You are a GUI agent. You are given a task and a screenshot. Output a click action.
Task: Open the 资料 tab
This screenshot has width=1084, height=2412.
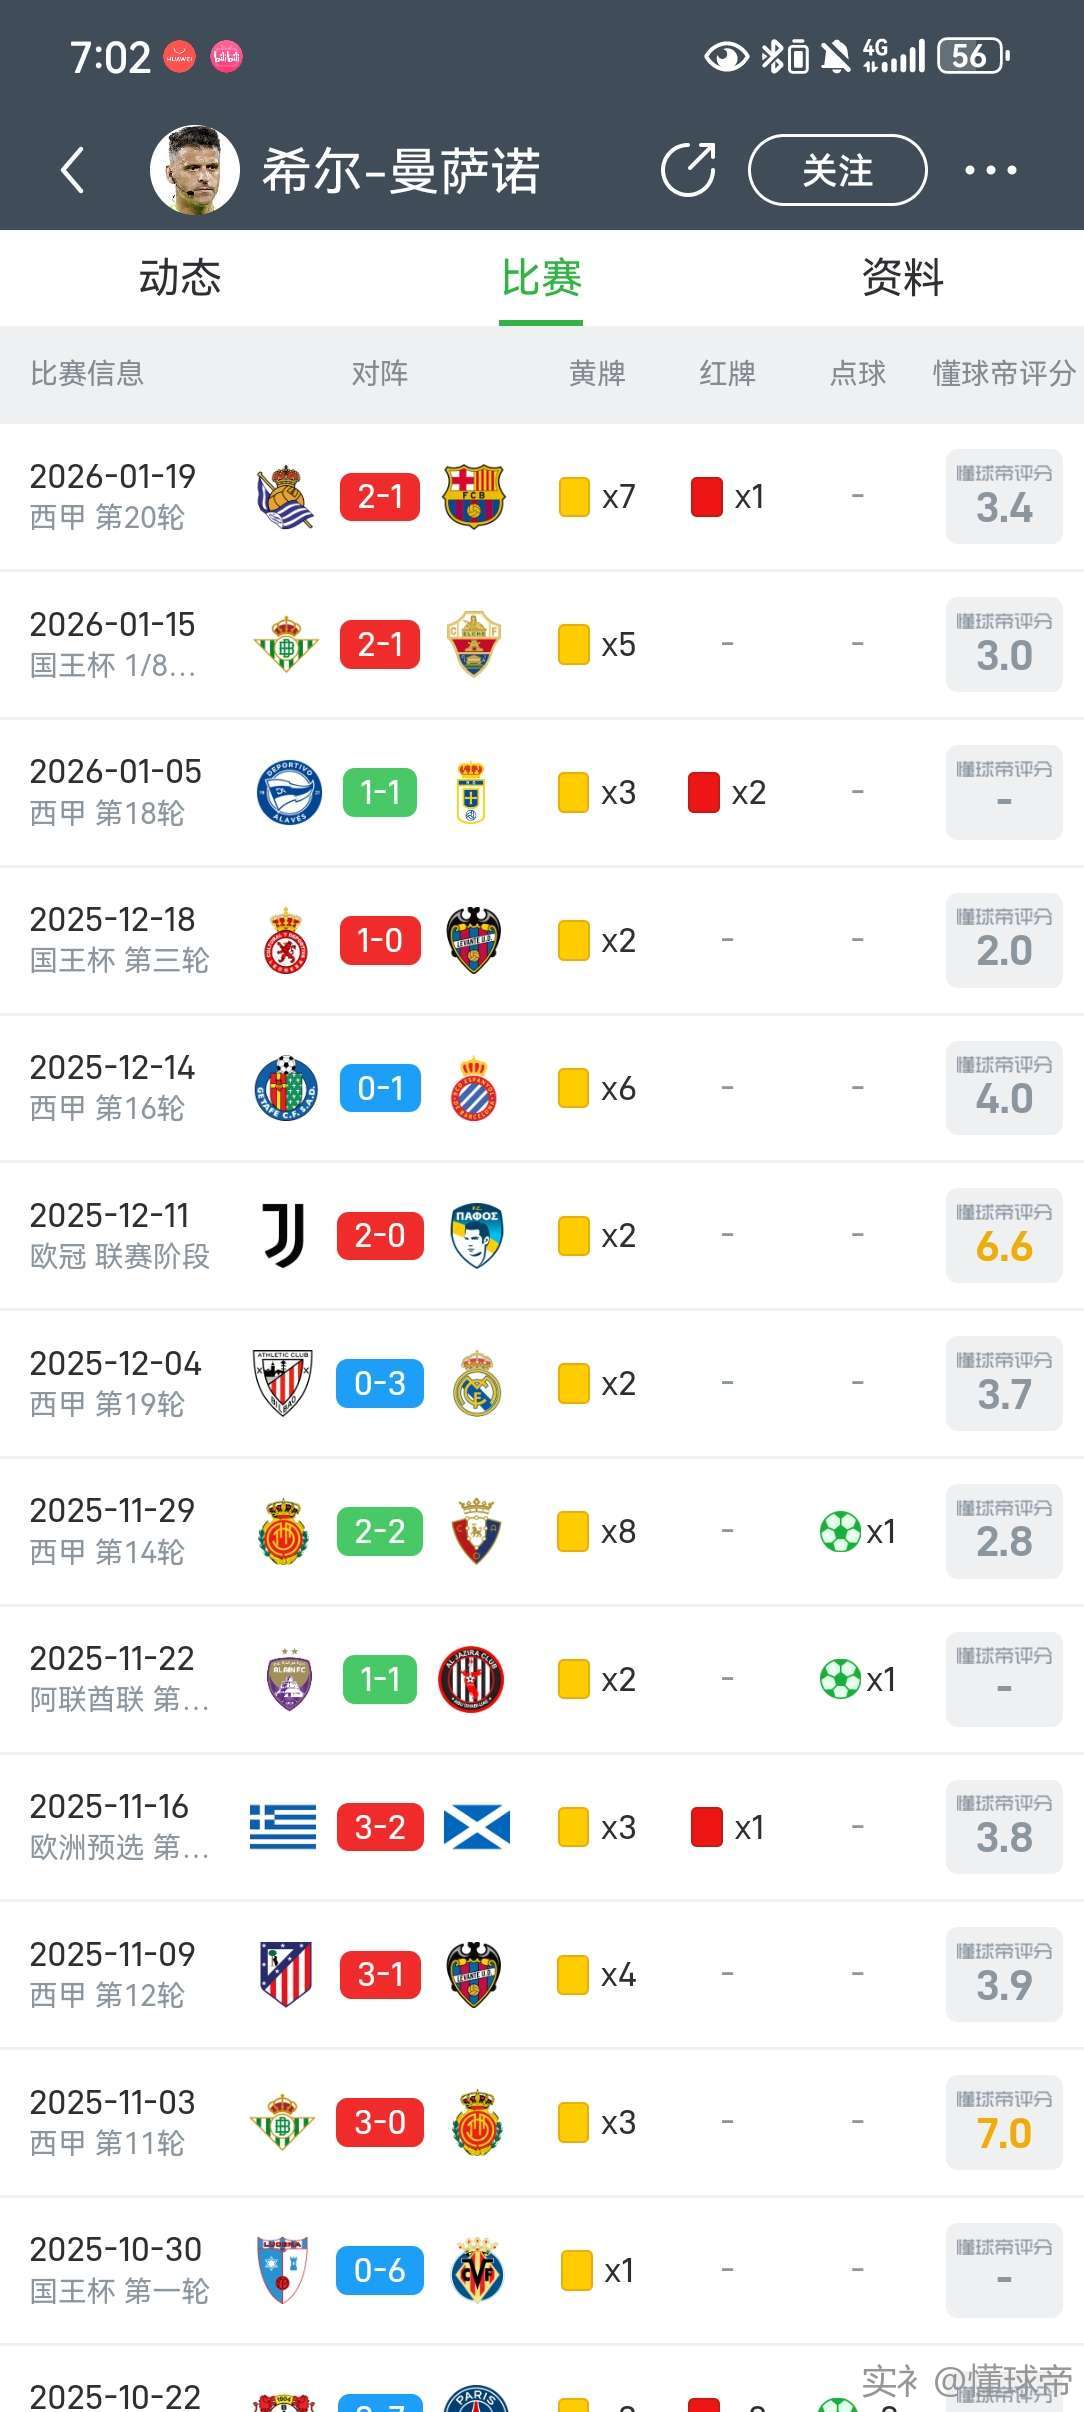902,277
